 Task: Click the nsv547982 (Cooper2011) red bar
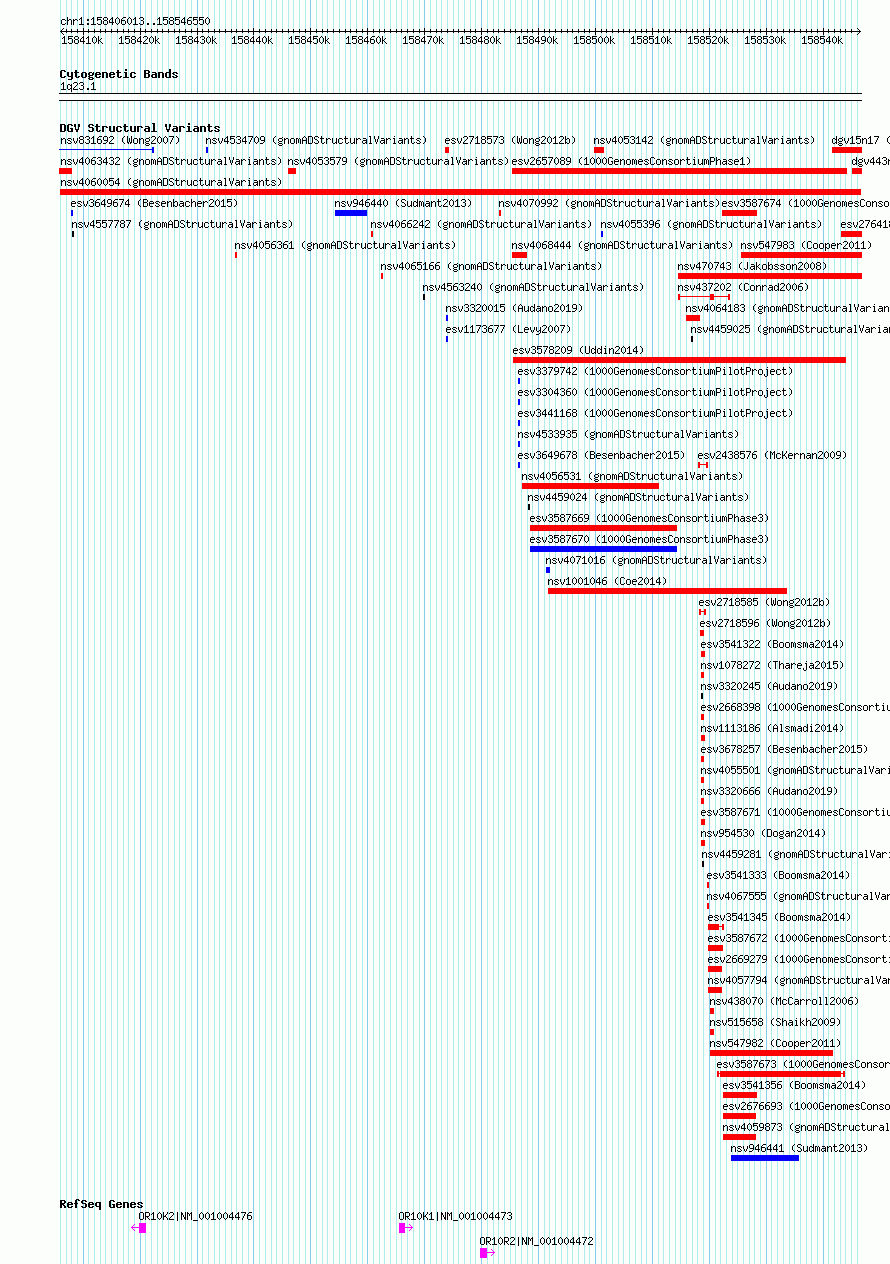point(771,1053)
